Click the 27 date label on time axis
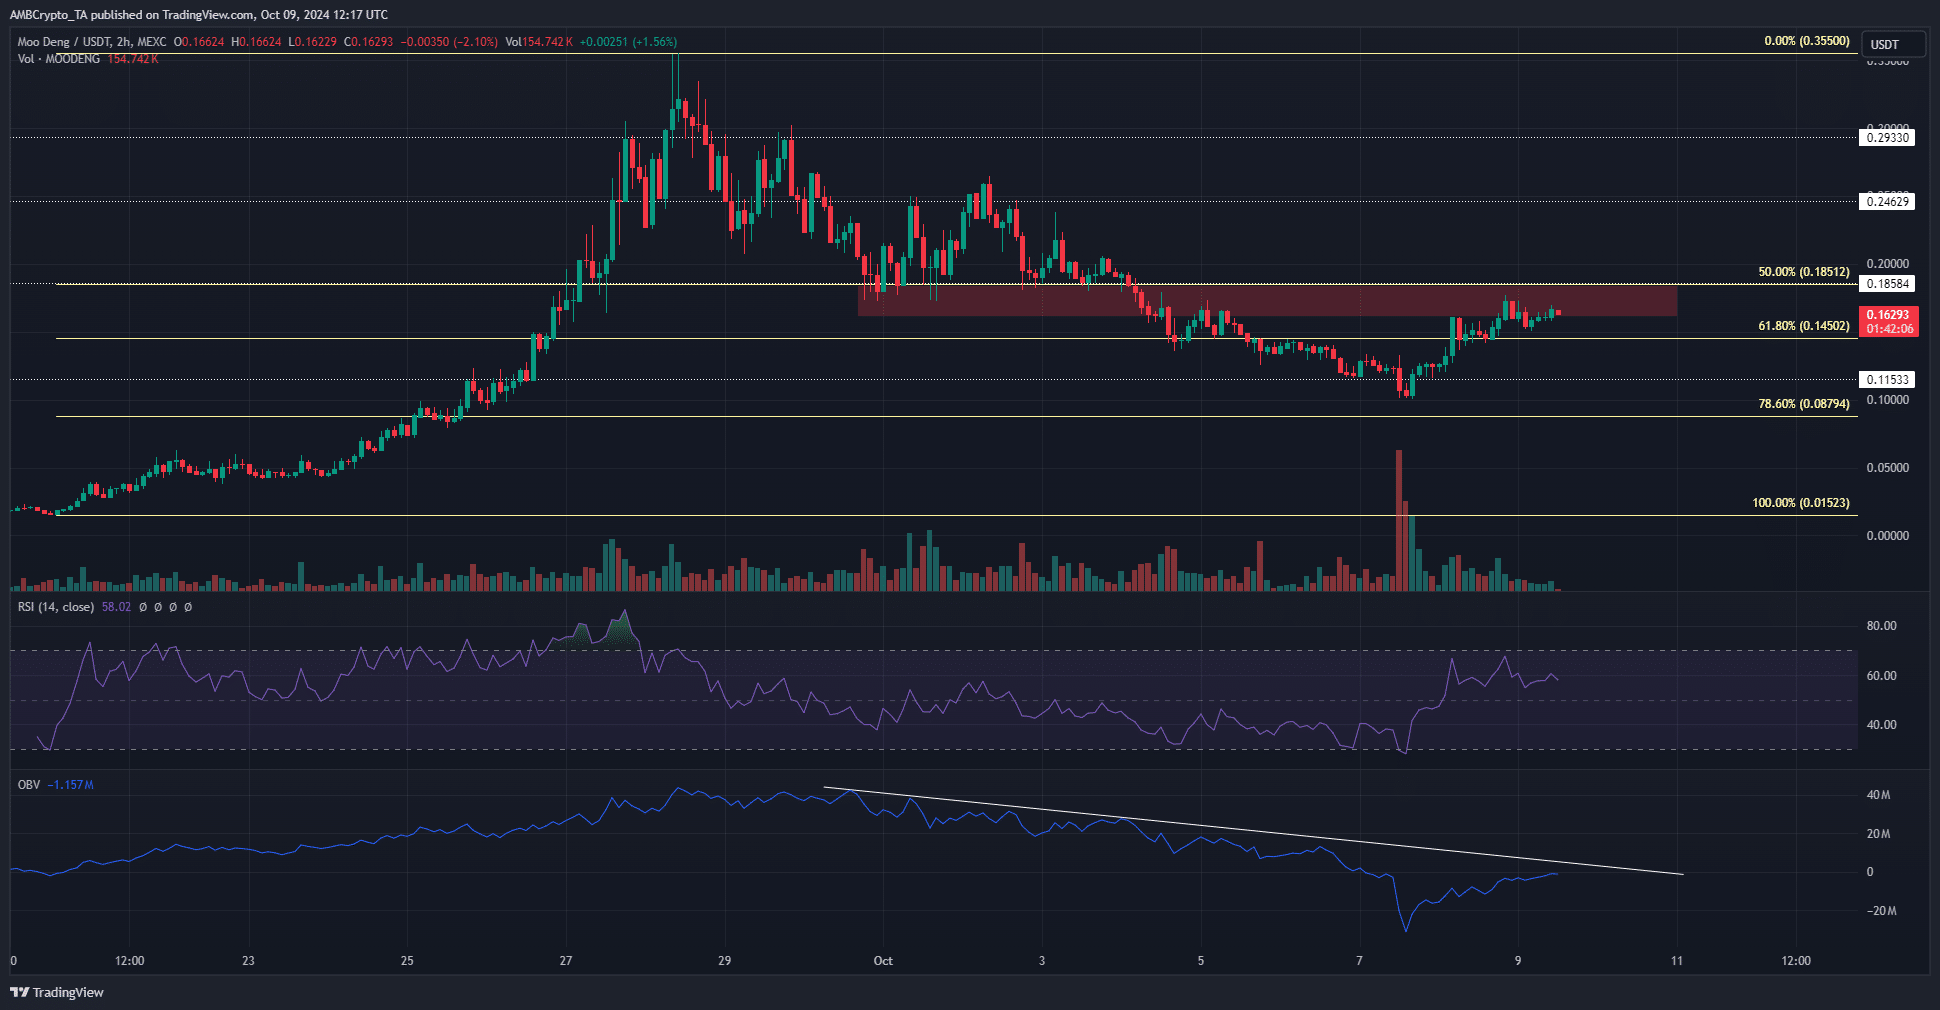This screenshot has height=1010, width=1940. pos(566,961)
